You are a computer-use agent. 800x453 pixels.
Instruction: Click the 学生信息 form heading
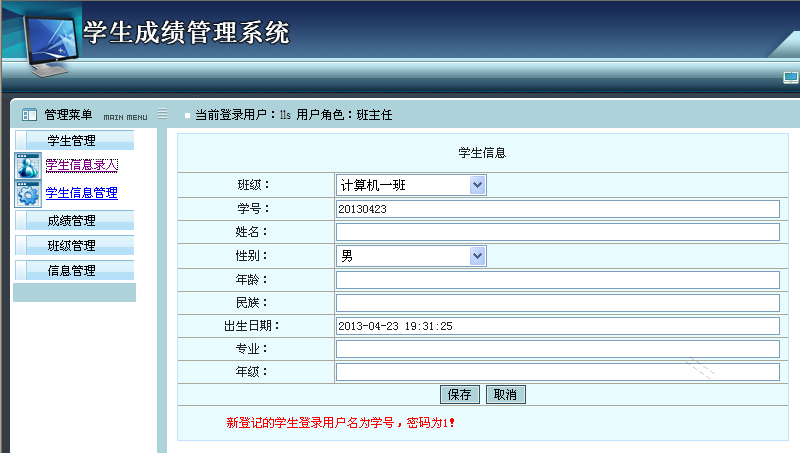(482, 153)
